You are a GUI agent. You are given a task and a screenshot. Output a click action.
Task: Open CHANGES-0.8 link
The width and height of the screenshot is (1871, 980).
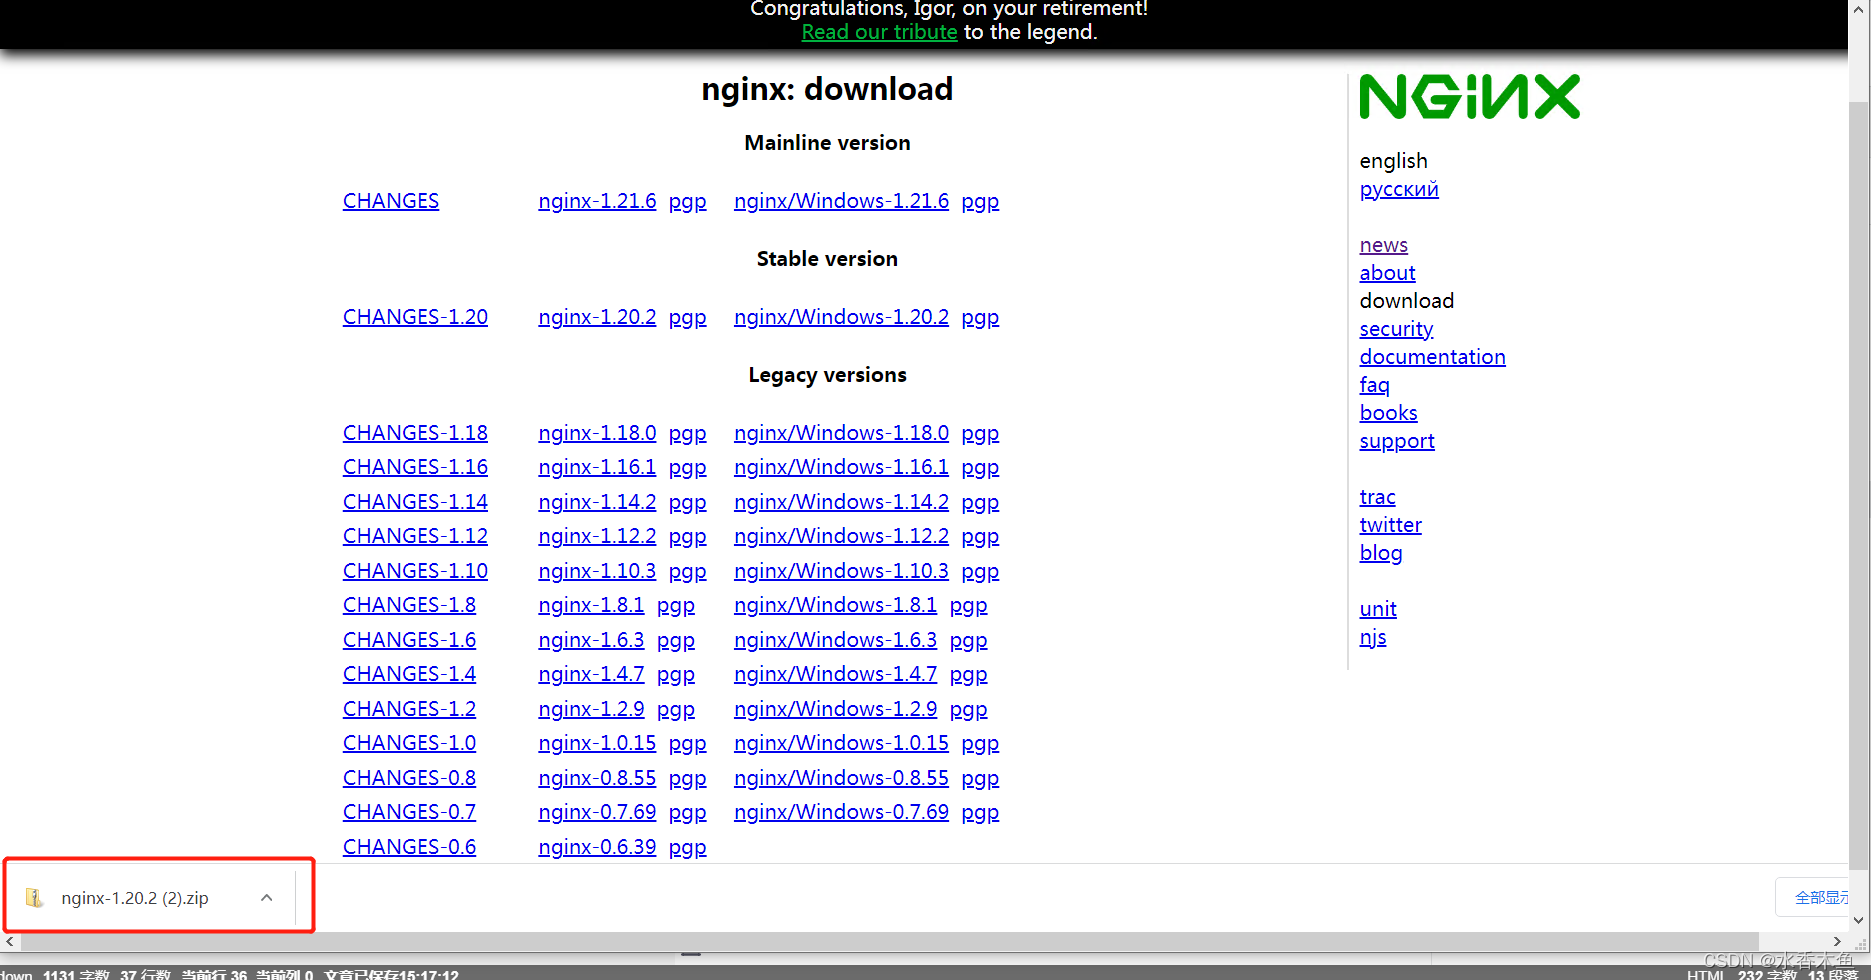click(x=409, y=778)
